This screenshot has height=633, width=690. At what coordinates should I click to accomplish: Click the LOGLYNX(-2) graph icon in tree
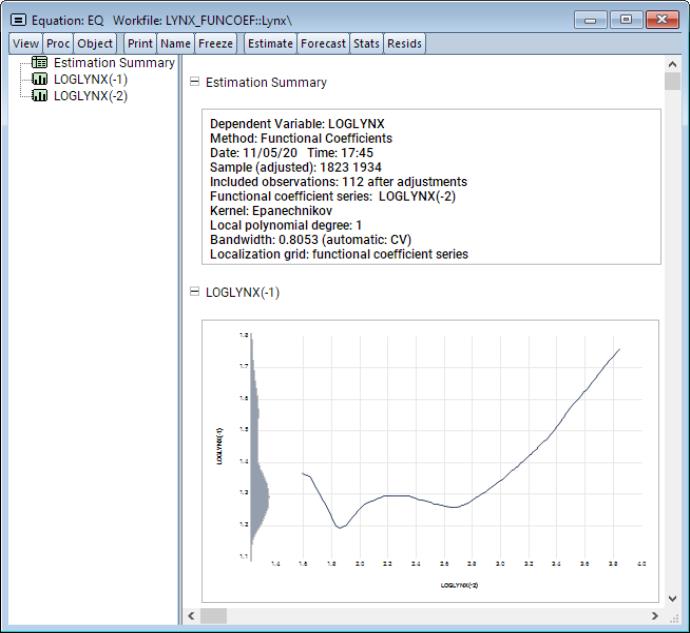41,96
